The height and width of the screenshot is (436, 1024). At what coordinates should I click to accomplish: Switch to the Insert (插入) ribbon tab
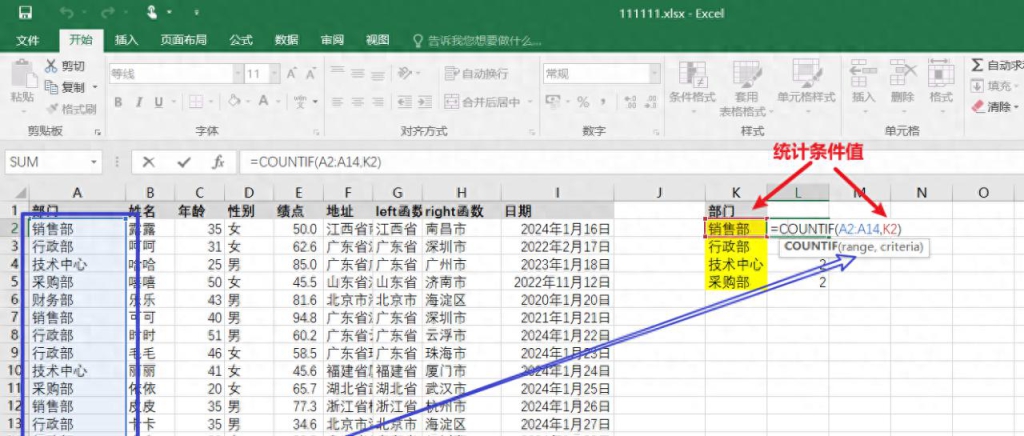(126, 40)
